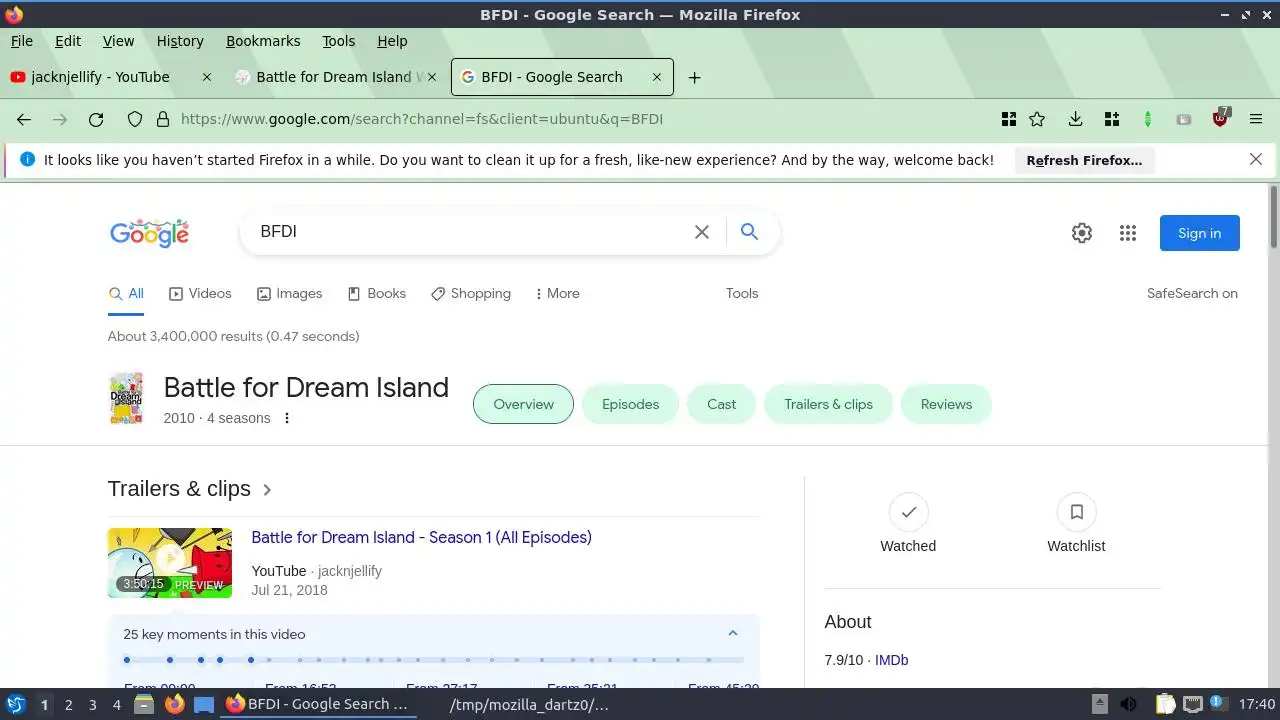Click the green arrows extension icon
This screenshot has height=720, width=1280.
1148,119
